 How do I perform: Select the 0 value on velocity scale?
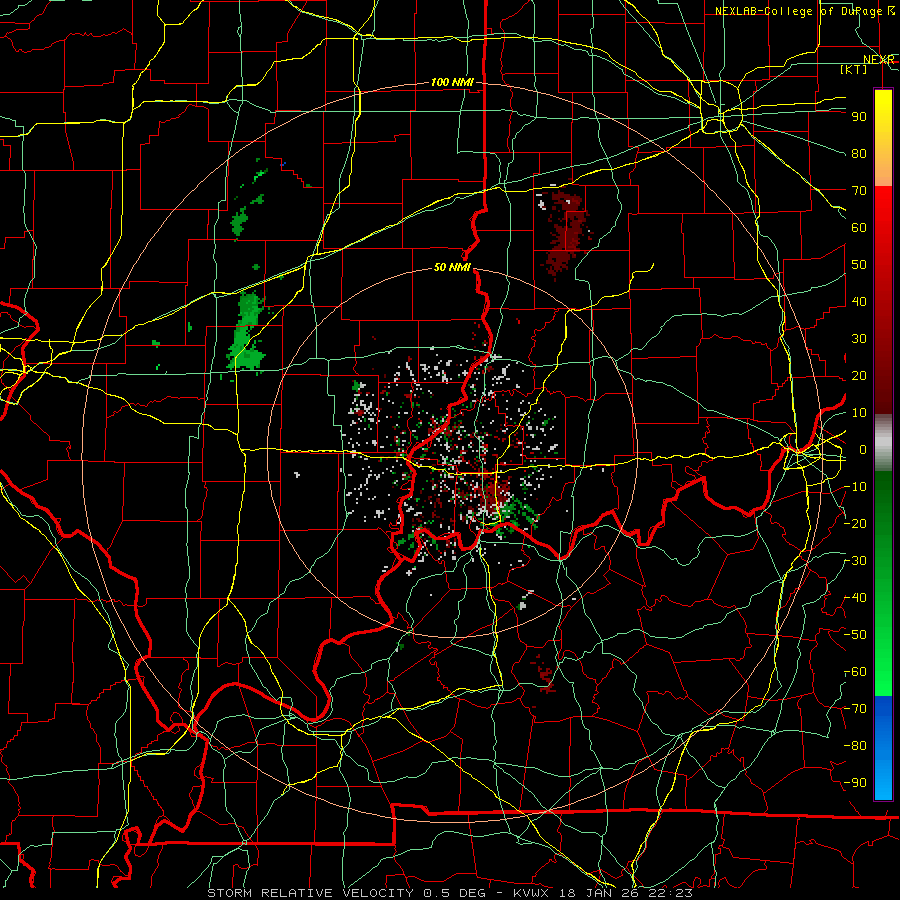click(862, 449)
